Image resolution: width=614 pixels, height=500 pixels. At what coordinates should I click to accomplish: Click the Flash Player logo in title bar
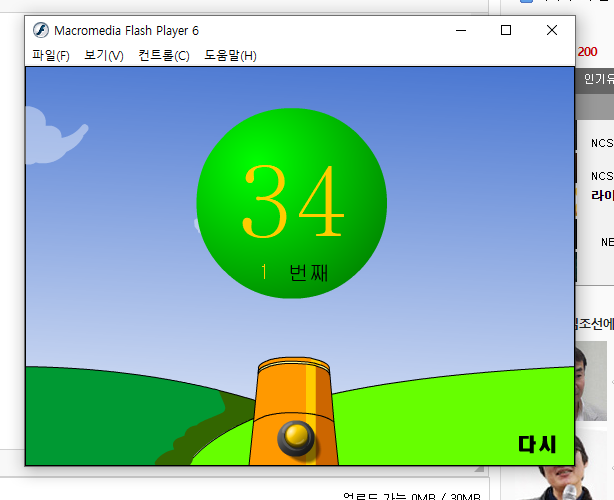click(41, 30)
